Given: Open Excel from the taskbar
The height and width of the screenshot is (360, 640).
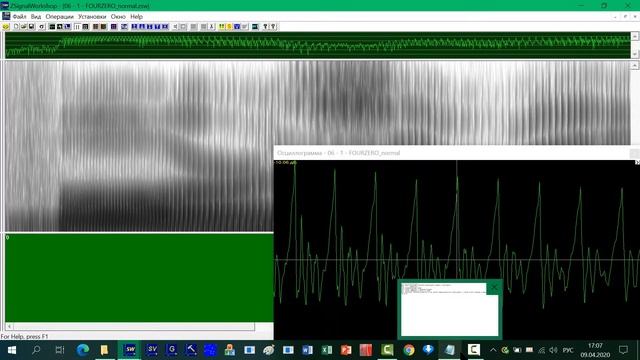Looking at the screenshot, I should tap(327, 350).
